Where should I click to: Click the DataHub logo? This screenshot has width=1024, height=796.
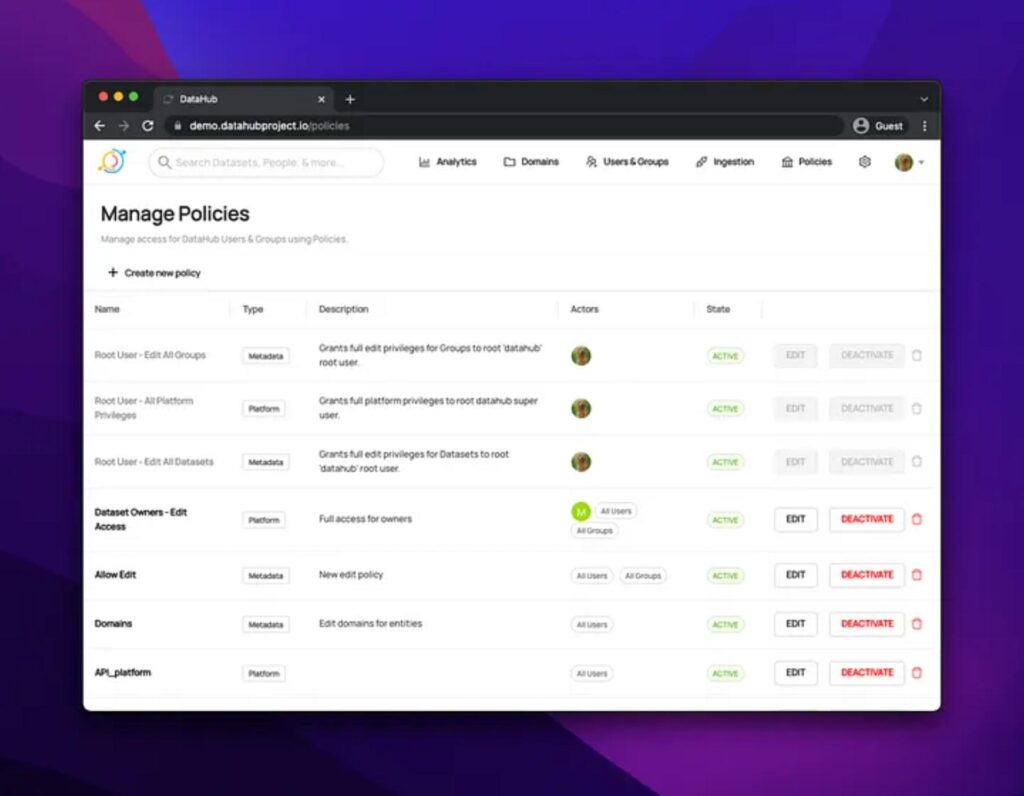click(x=112, y=161)
